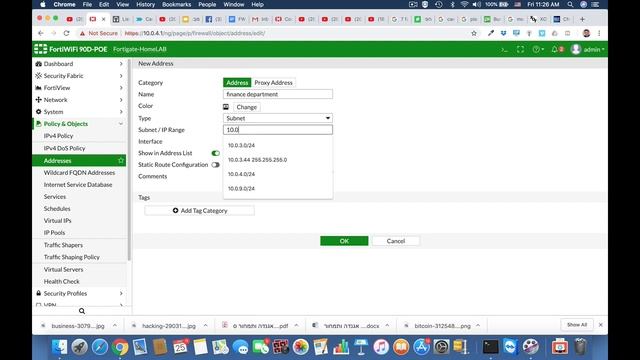Open Chrome icon in dock
Viewport: 640px width, 360px height.
pyautogui.click(x=120, y=347)
